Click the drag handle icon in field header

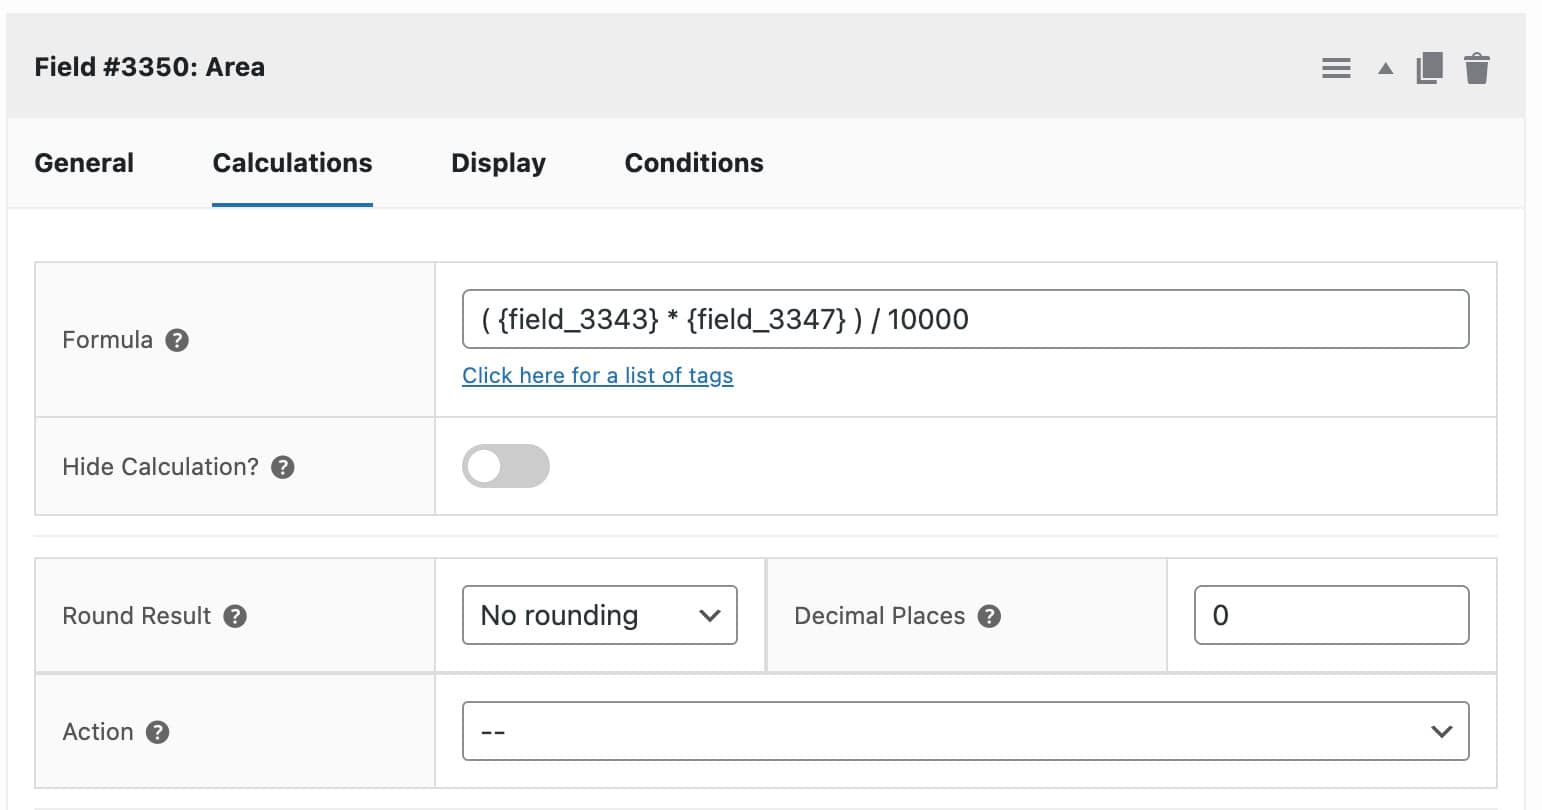coord(1336,67)
